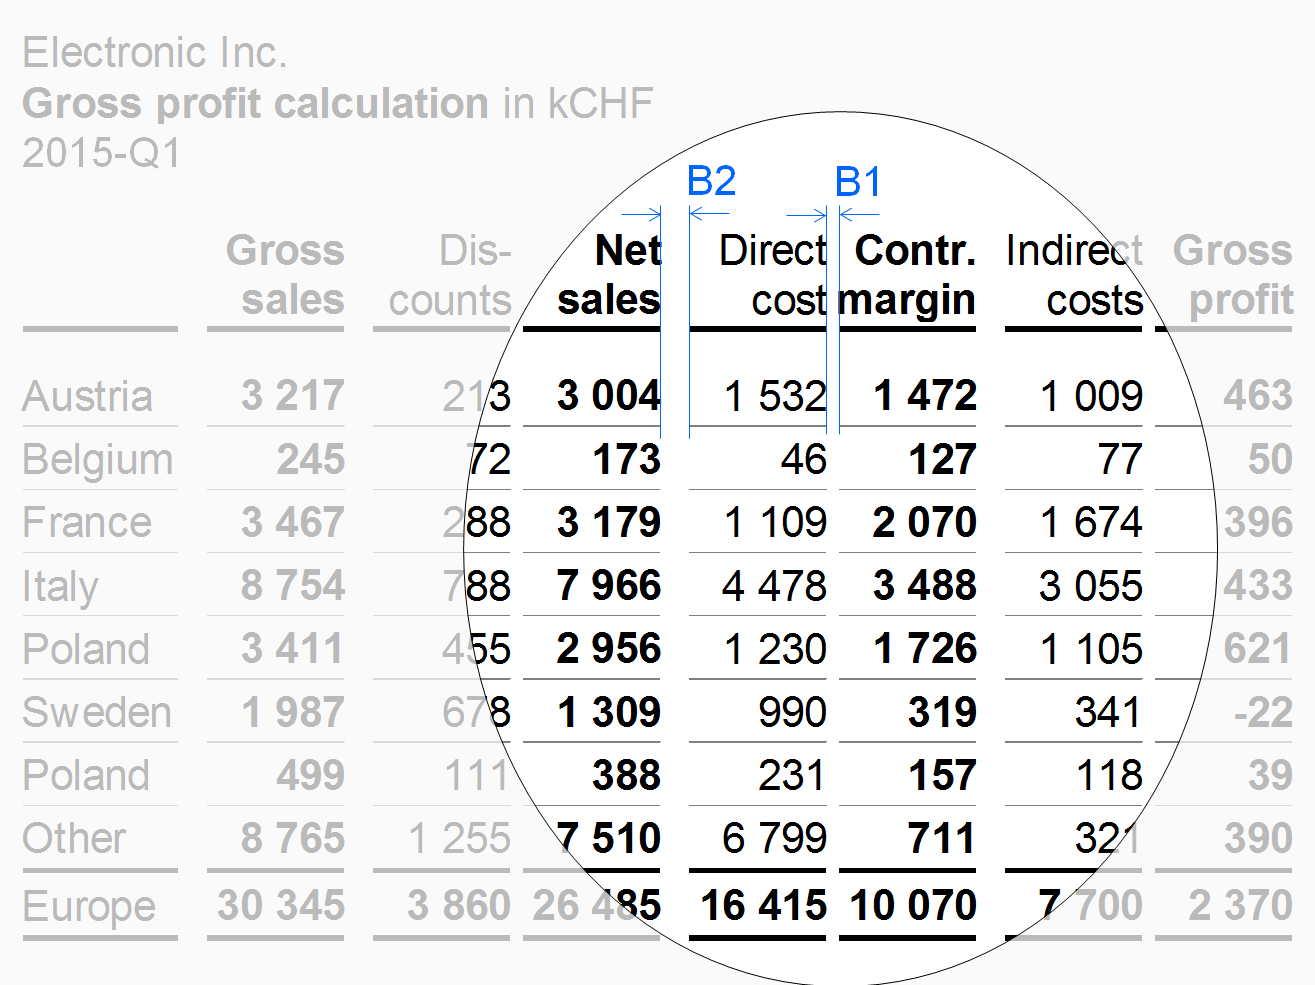Click the blue B2 annotation label
Viewport: 1315px width, 985px height.
712,181
